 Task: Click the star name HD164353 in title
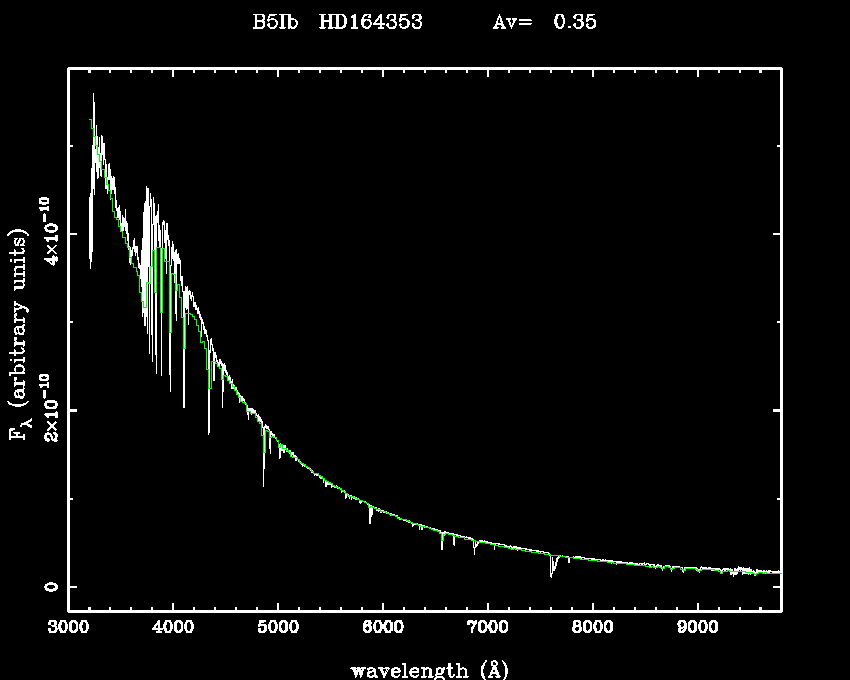point(369,22)
